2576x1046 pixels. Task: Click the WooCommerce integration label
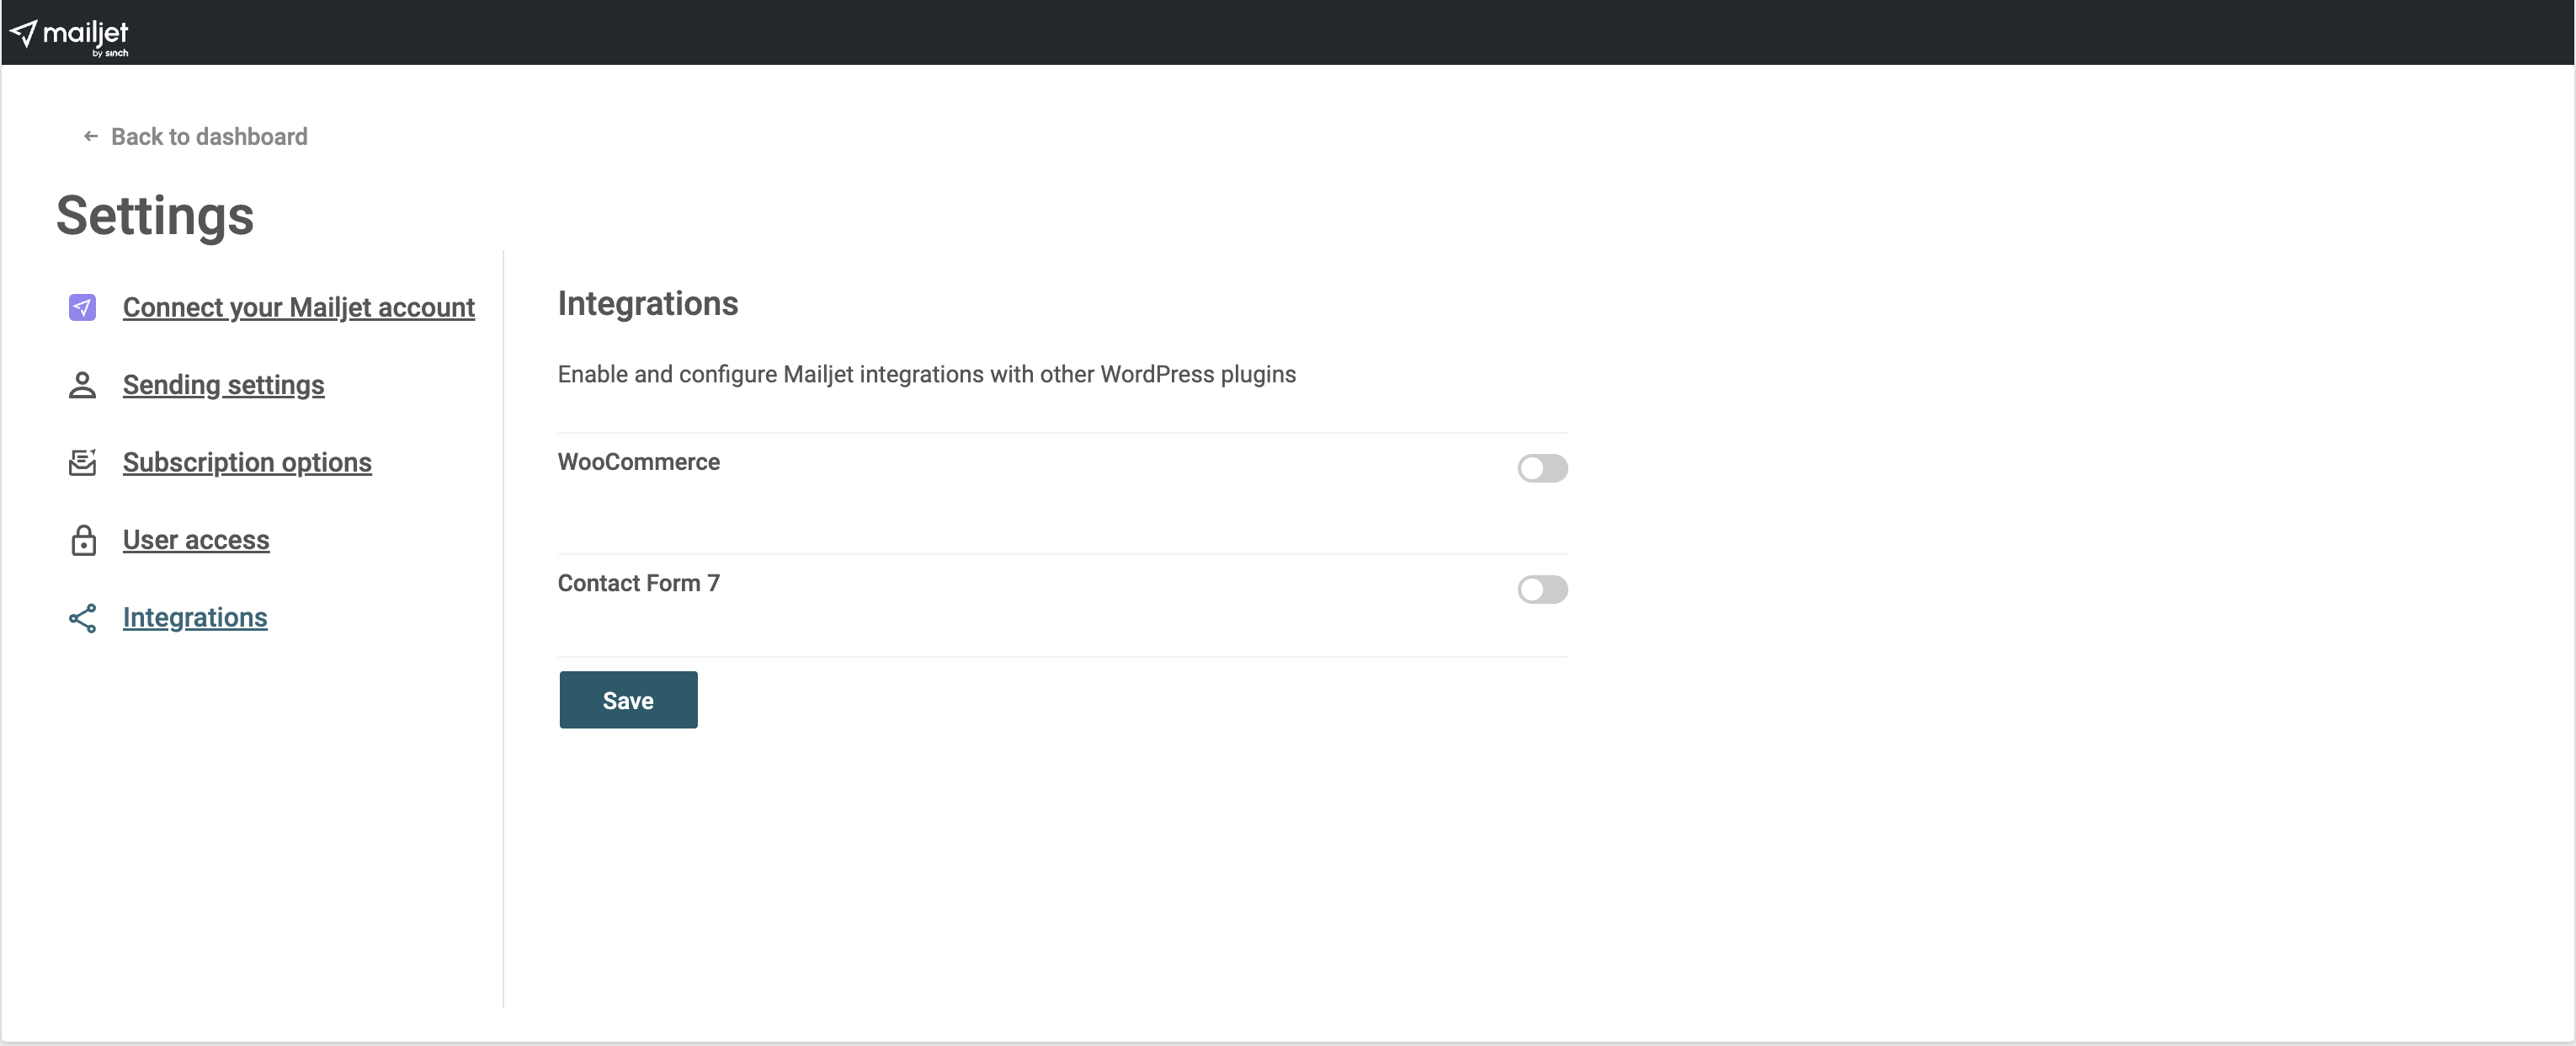tap(638, 462)
